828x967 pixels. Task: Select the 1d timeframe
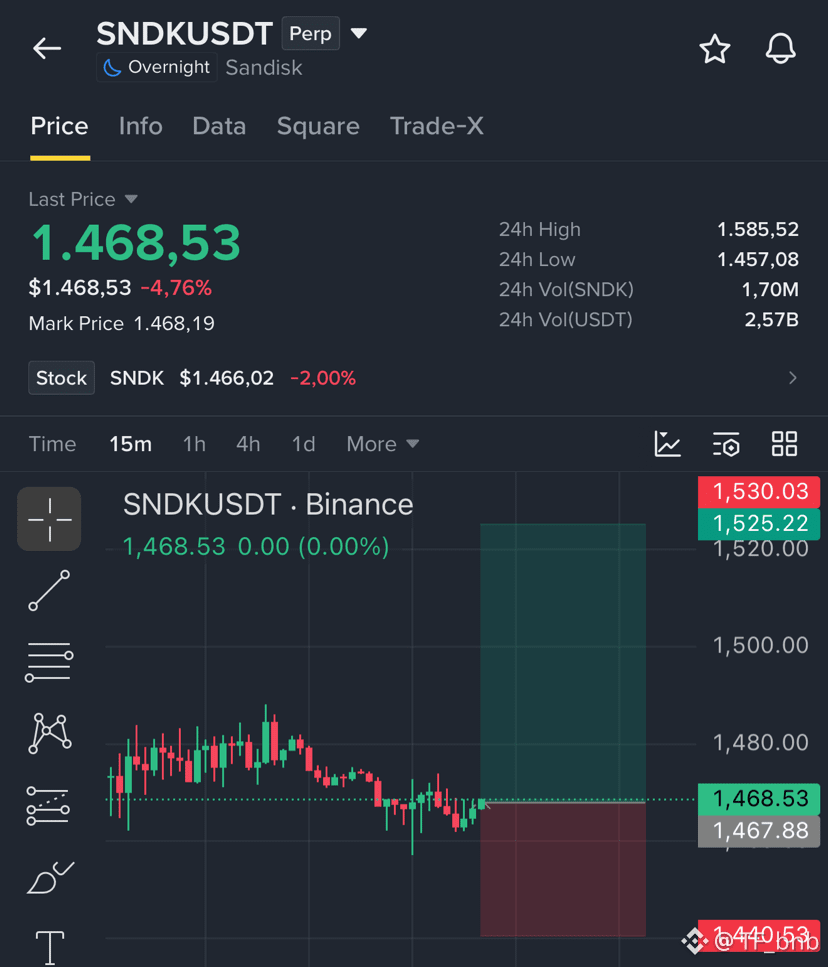coord(303,444)
